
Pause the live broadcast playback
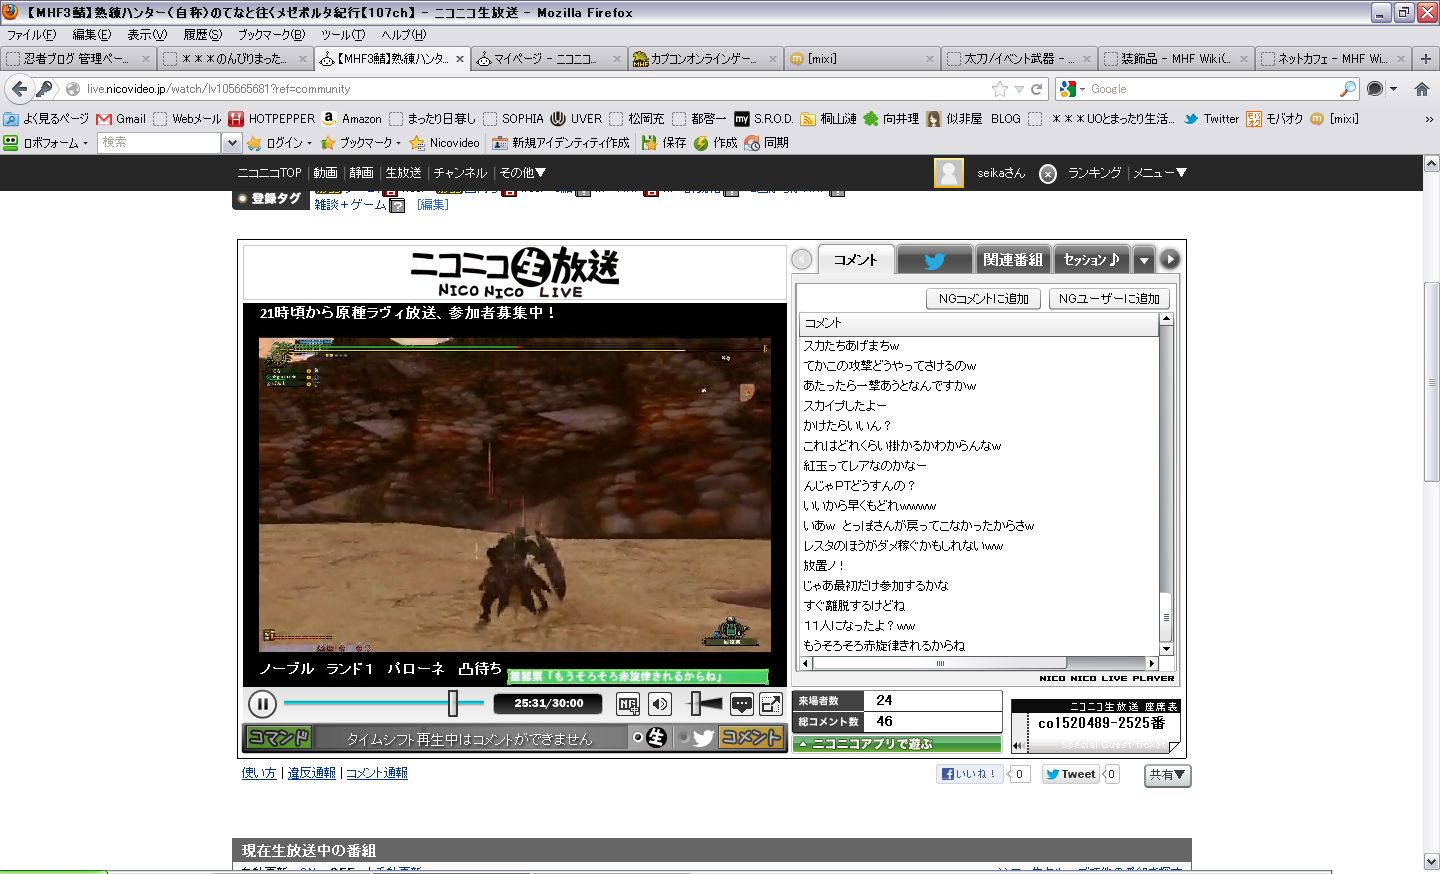262,704
